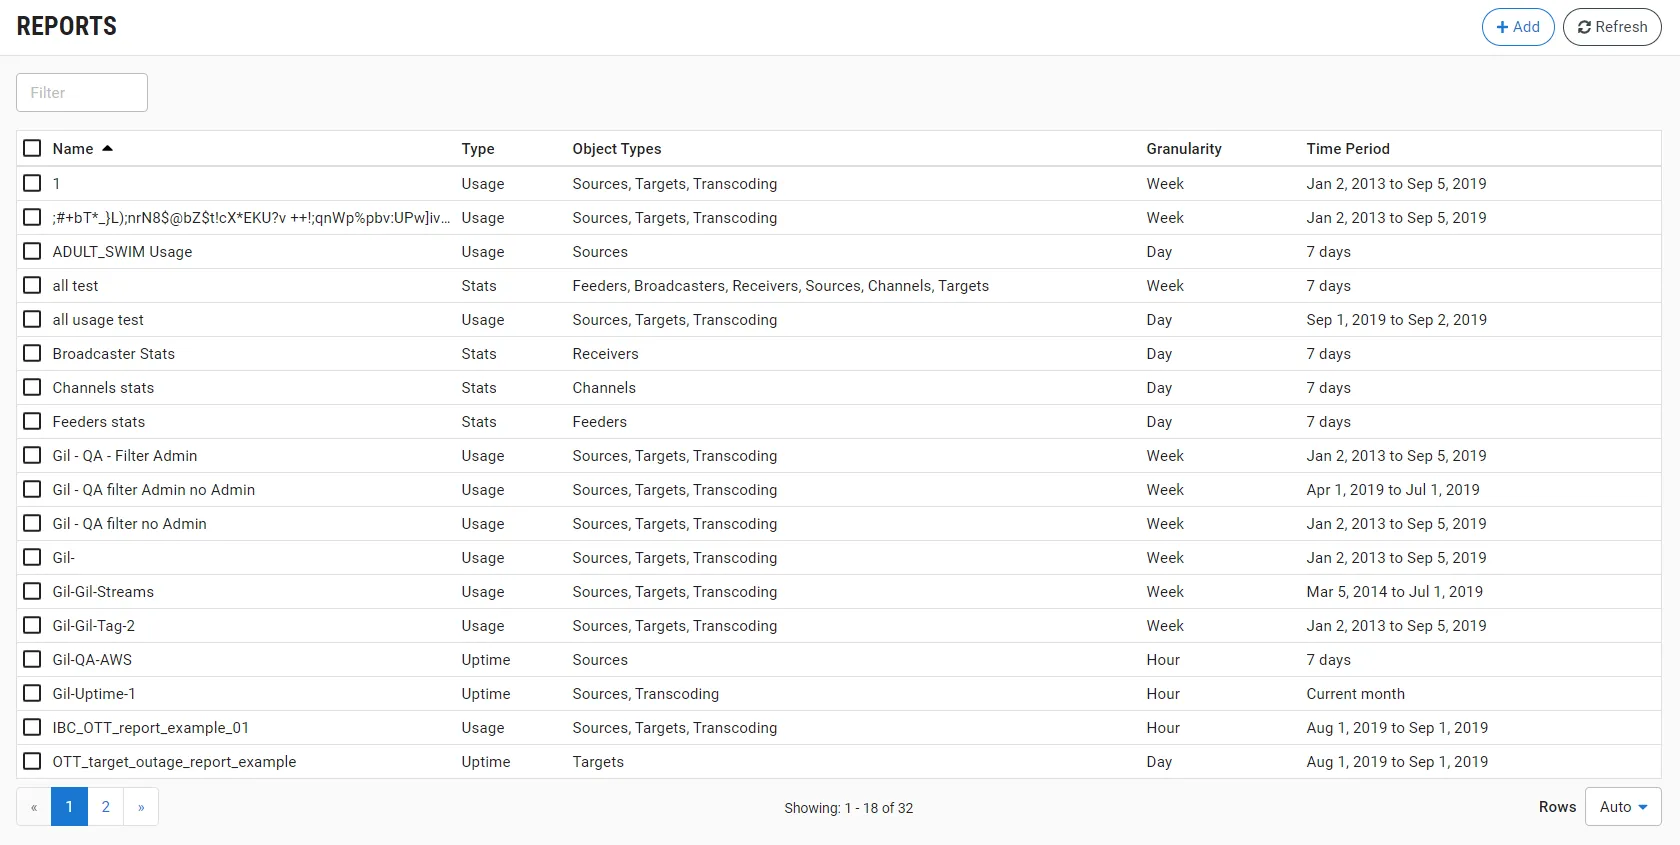This screenshot has height=845, width=1680.
Task: Open the IBC_OTT_report_example_01 report
Action: [151, 728]
